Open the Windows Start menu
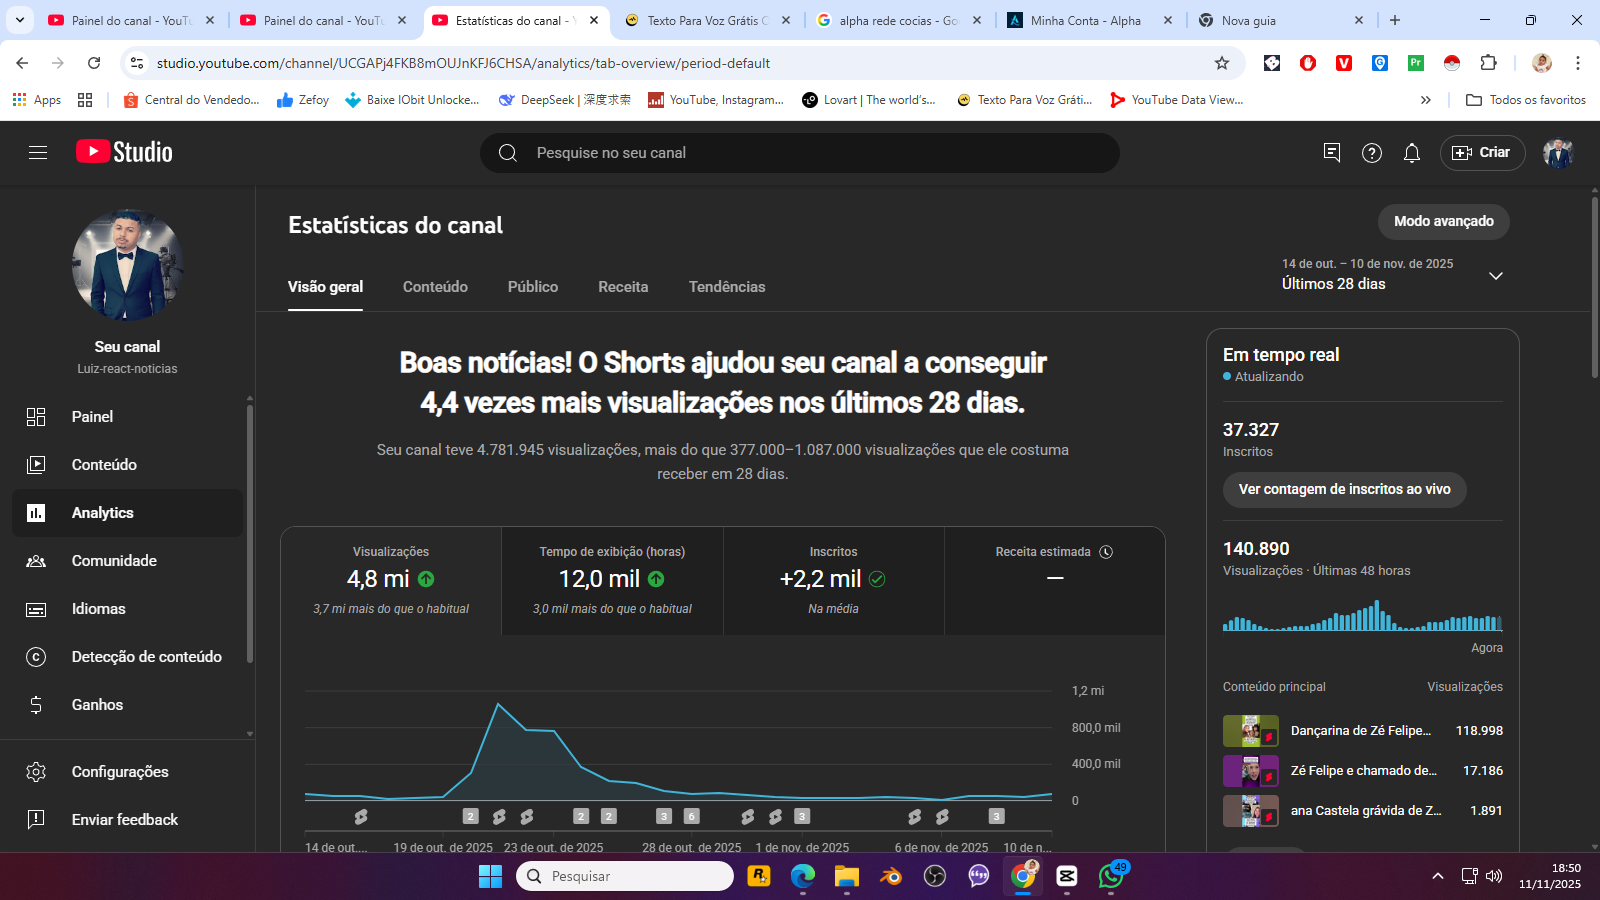 pyautogui.click(x=490, y=876)
